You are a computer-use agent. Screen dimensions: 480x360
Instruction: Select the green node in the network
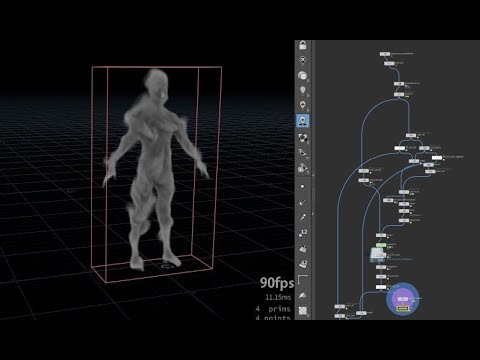coord(381,245)
